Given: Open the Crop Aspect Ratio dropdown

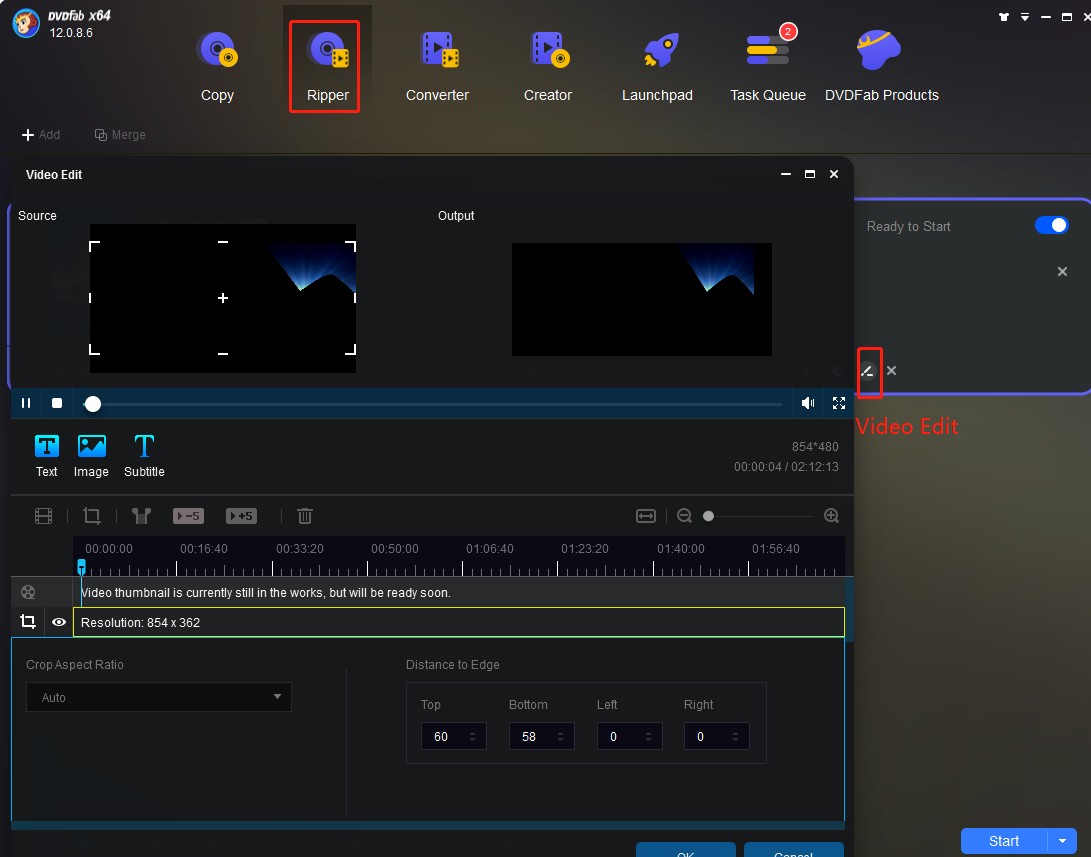Looking at the screenshot, I should tap(157, 697).
